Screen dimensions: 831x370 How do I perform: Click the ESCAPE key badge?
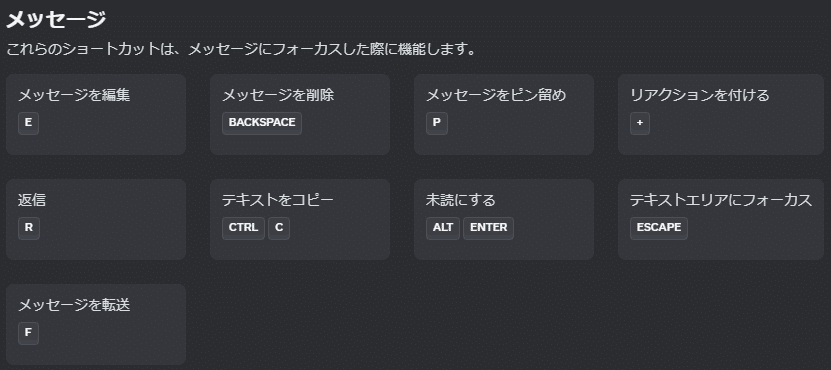tap(659, 228)
